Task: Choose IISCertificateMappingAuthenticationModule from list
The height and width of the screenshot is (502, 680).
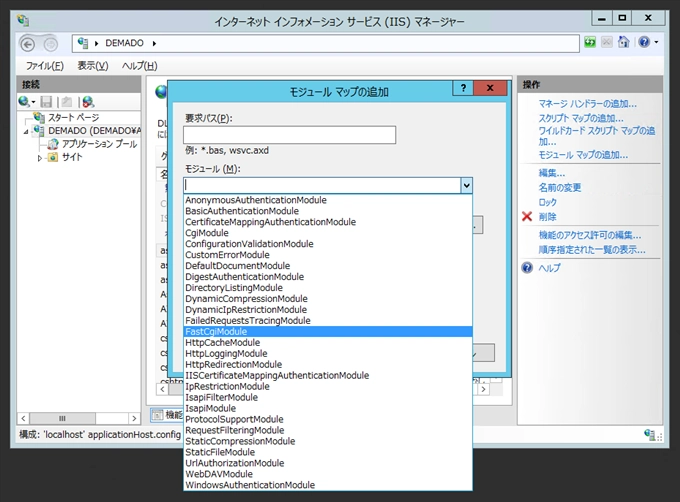Action: (x=328, y=375)
